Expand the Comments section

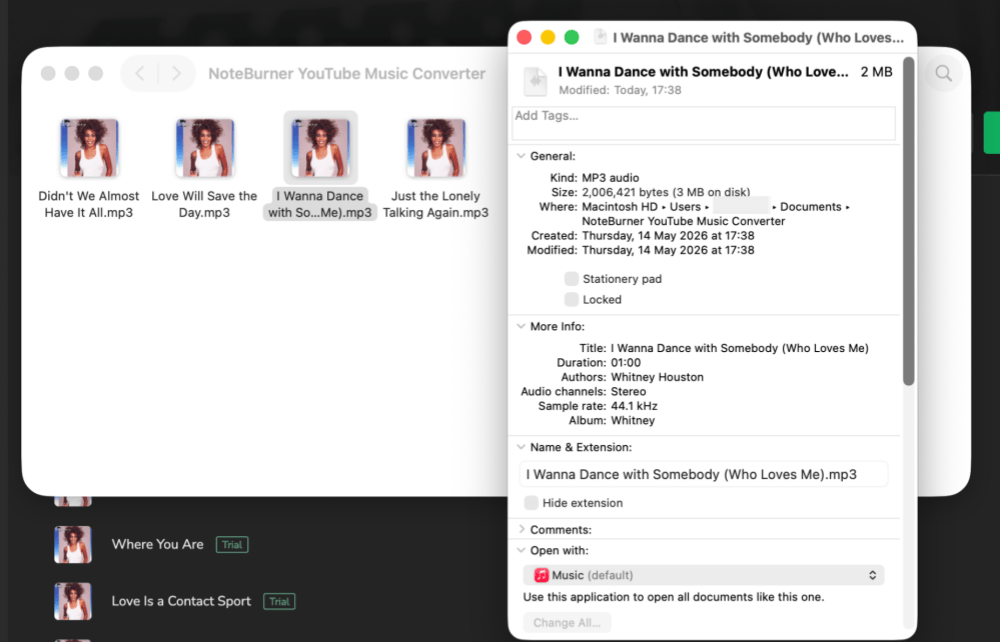[521, 529]
